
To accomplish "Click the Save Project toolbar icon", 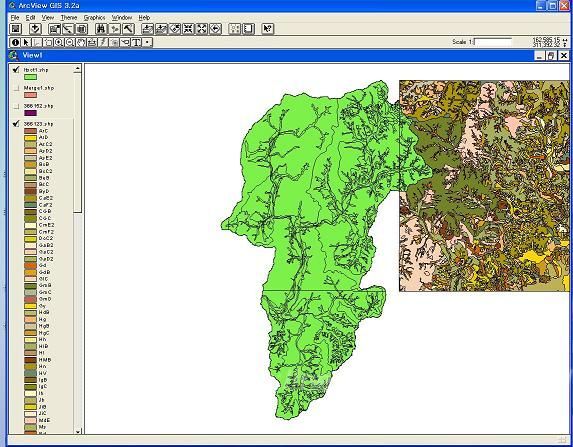I will (x=15, y=29).
